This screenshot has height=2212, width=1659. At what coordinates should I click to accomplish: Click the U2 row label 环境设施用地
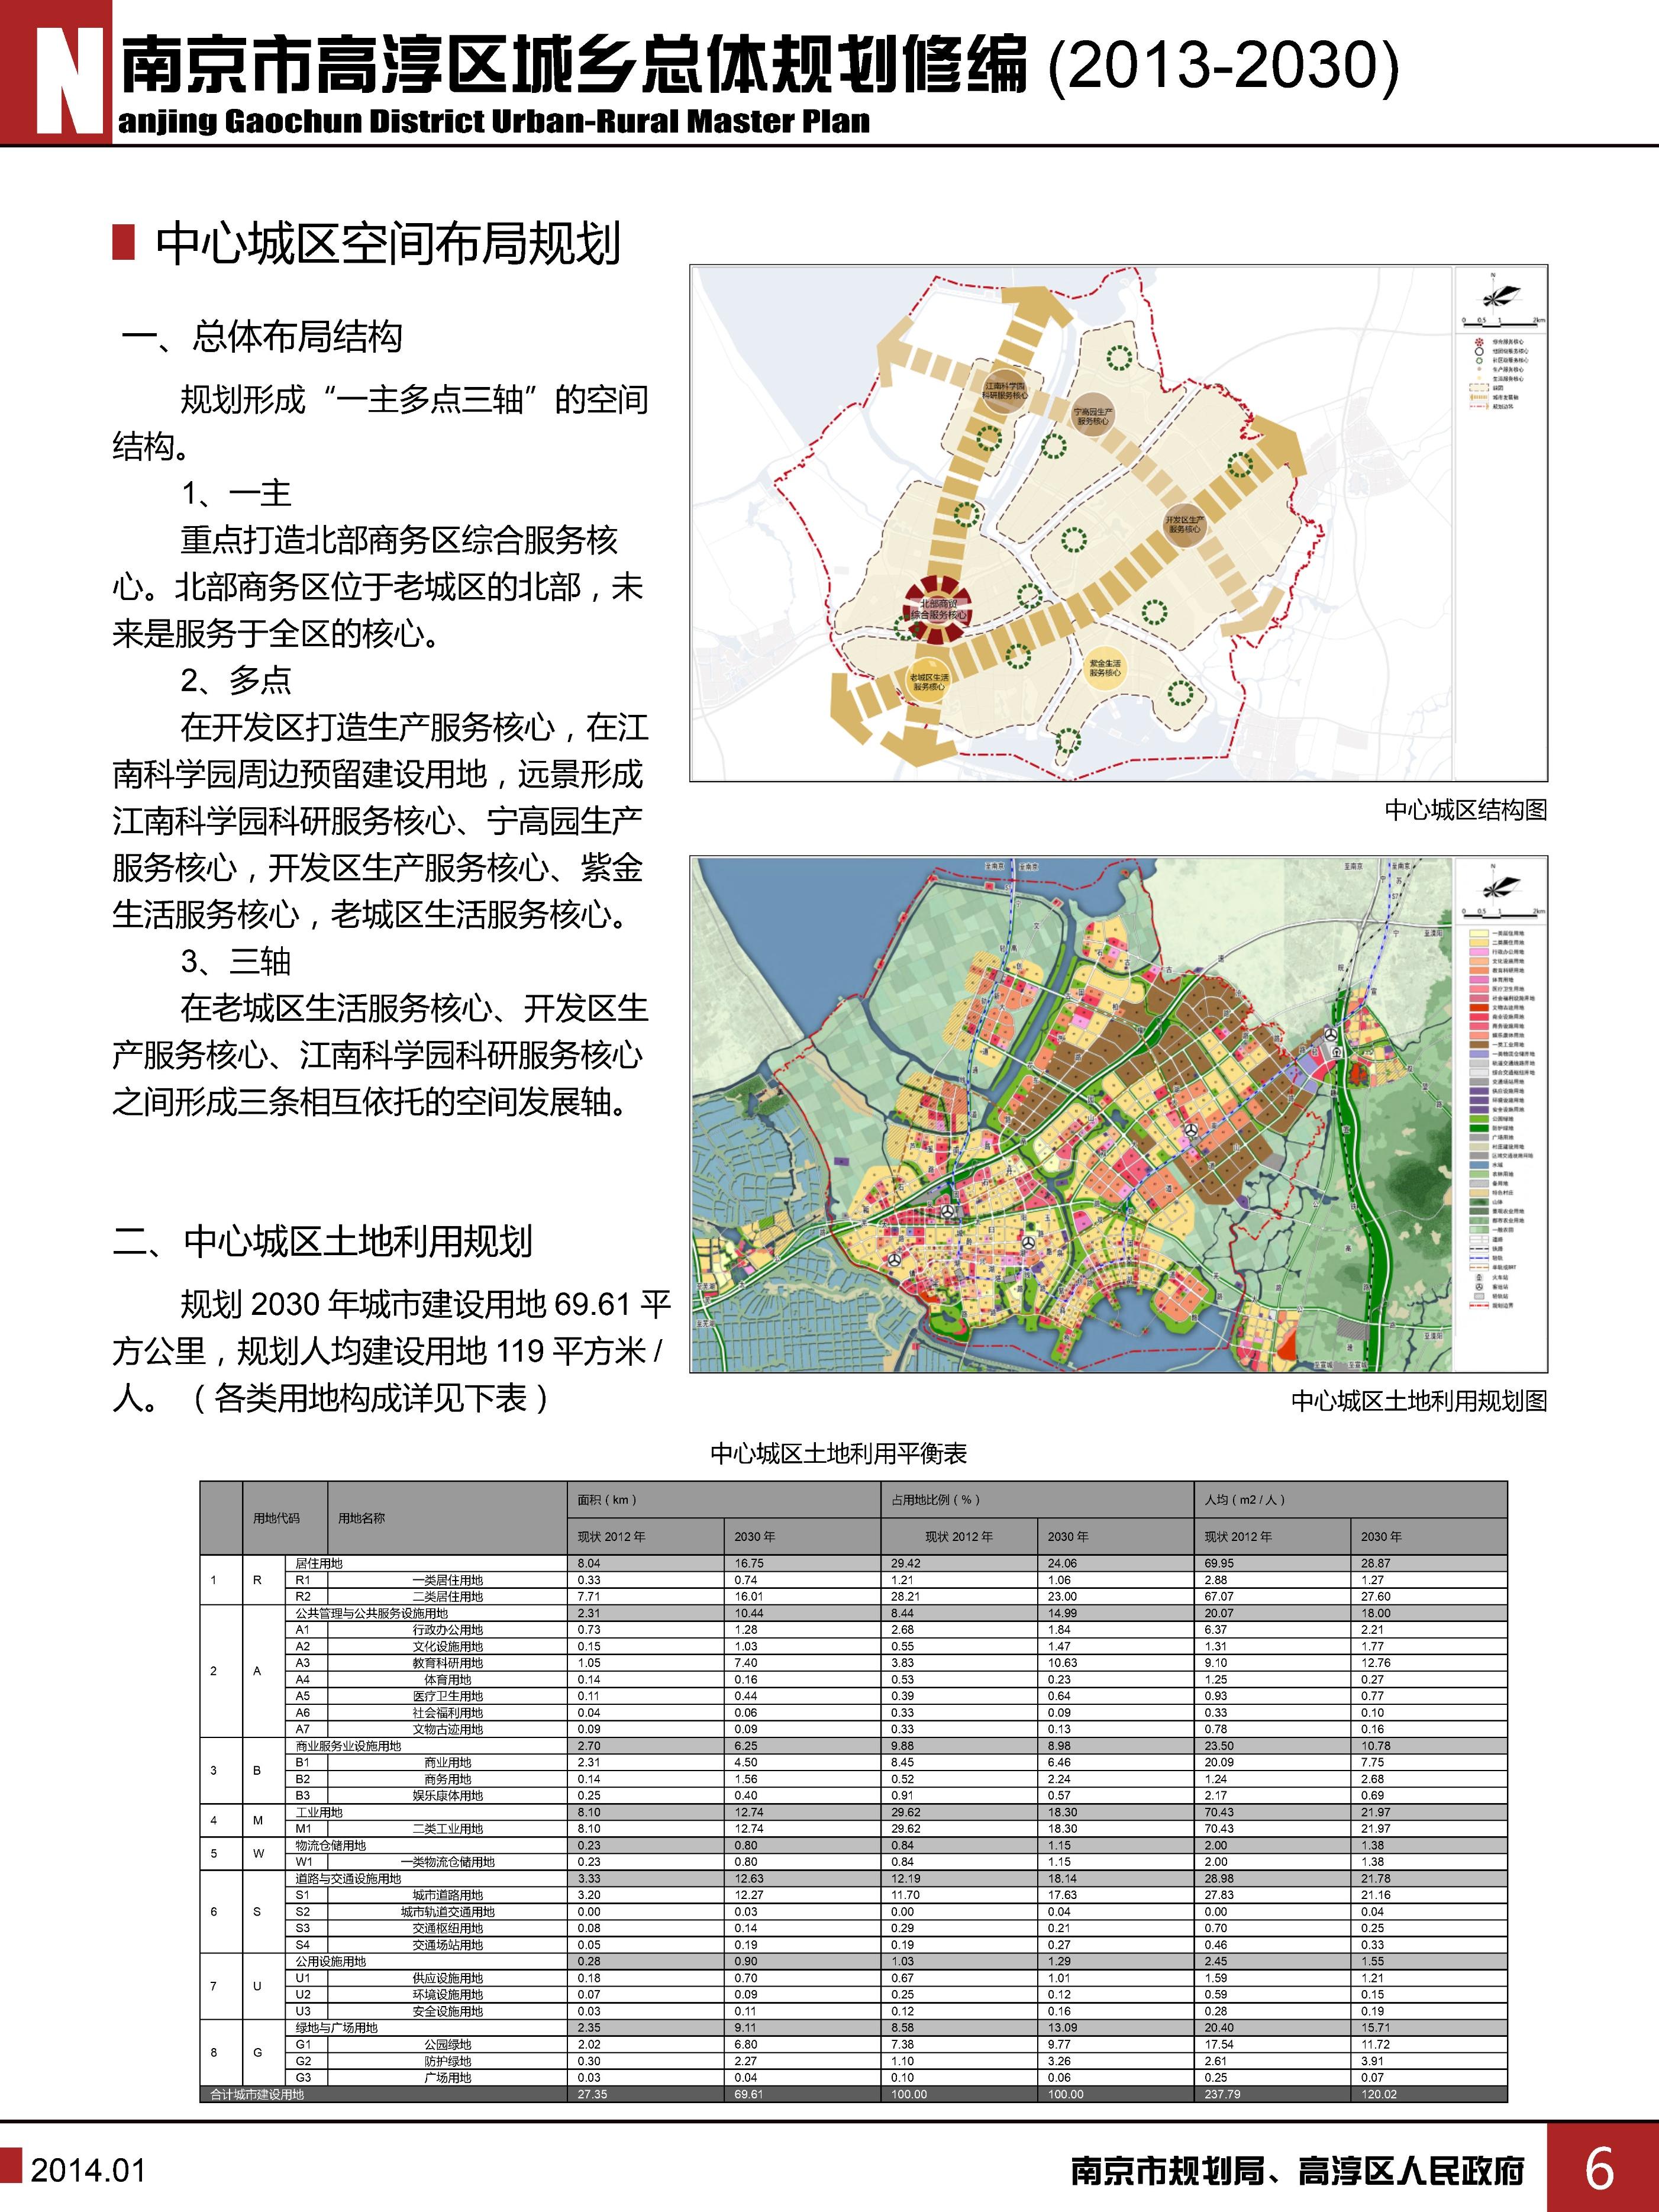coord(447,1994)
